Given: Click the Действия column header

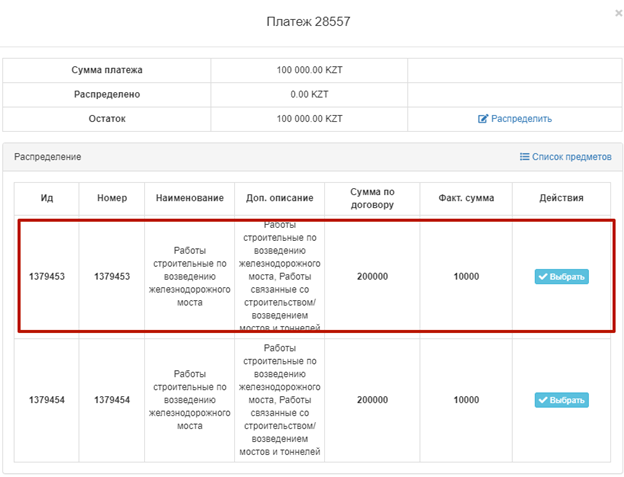Looking at the screenshot, I should tap(560, 198).
